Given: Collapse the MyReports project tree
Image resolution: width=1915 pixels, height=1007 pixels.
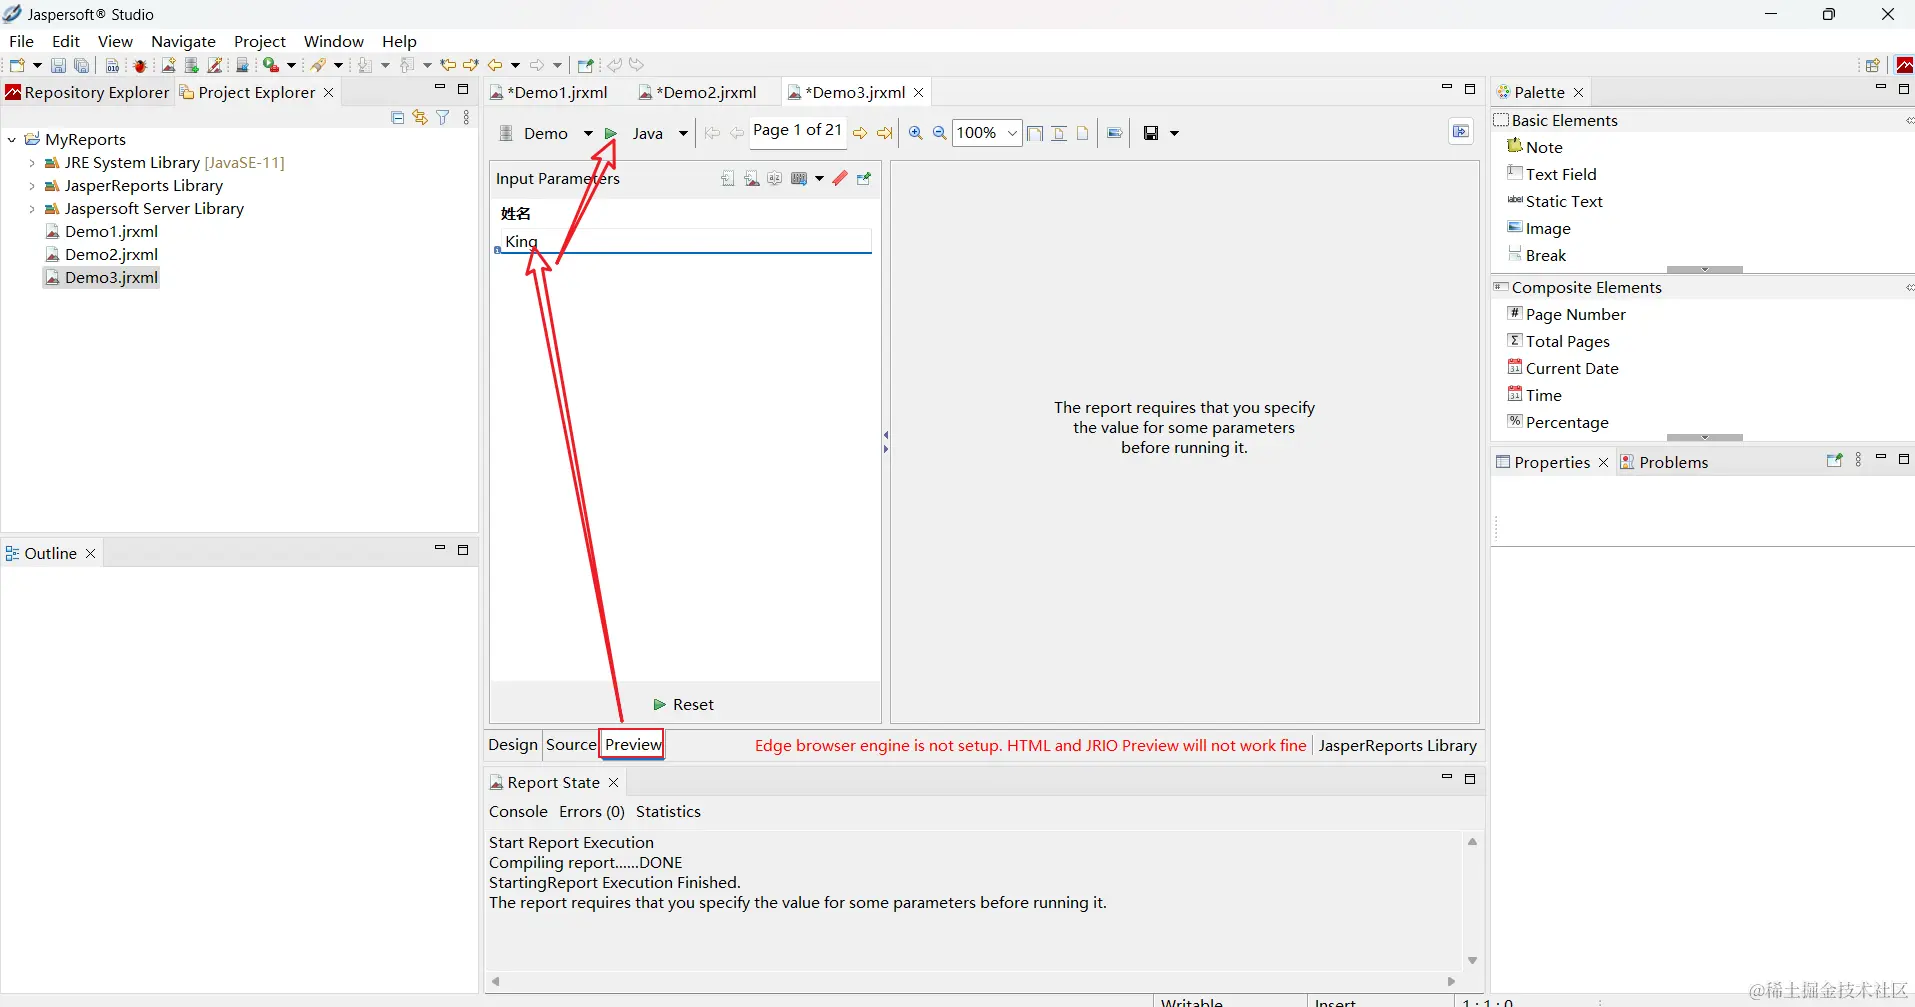Looking at the screenshot, I should coord(12,139).
